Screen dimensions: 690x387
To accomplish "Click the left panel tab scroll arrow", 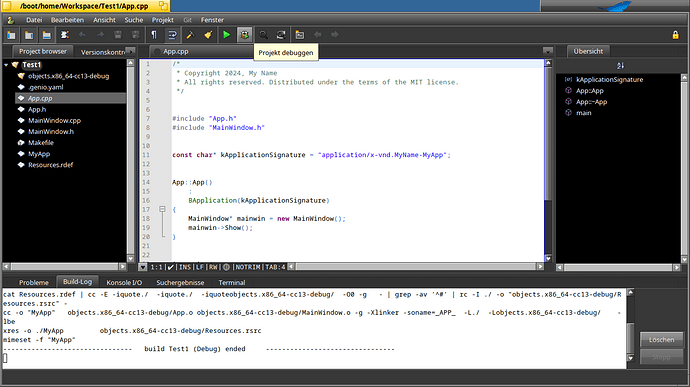I will pyautogui.click(x=130, y=51).
